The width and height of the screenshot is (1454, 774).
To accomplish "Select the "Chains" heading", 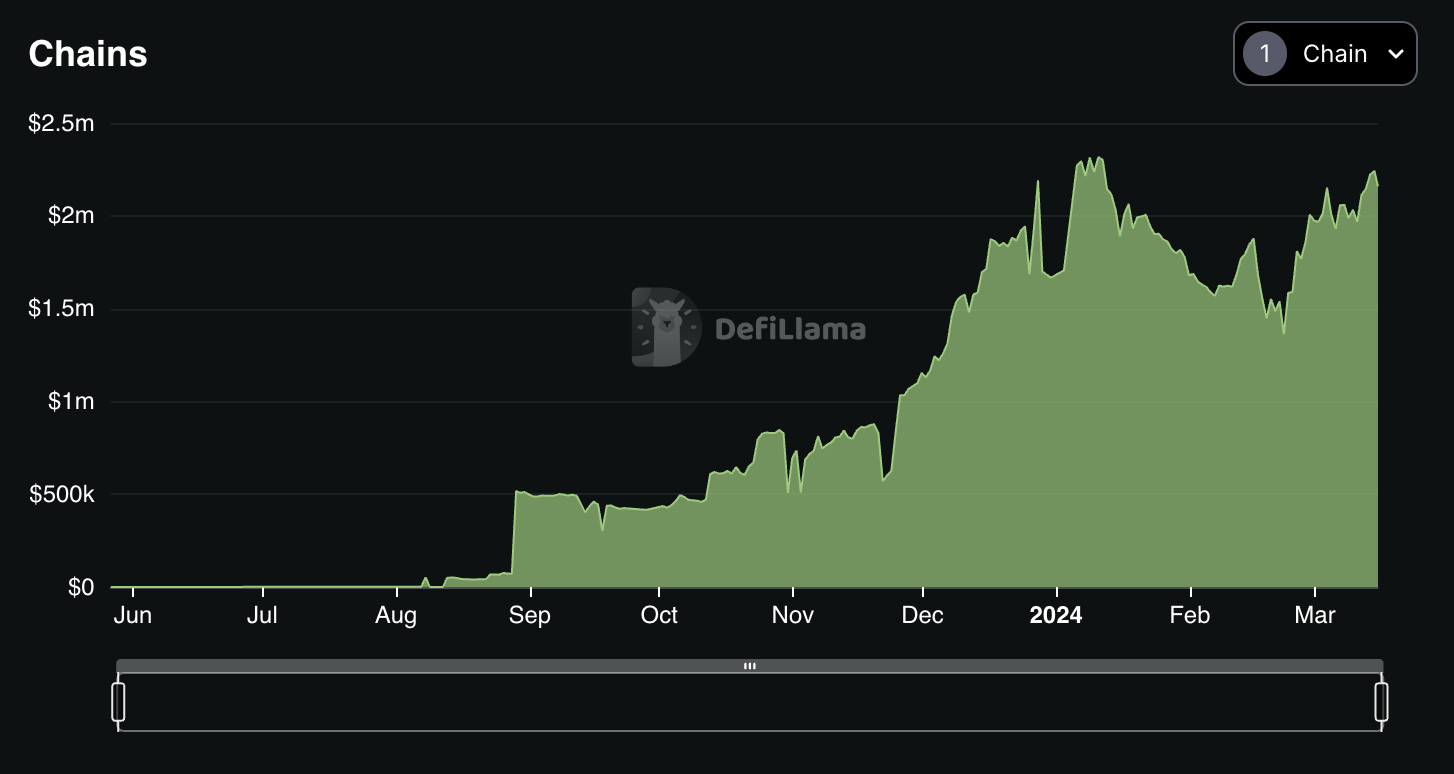I will (87, 54).
